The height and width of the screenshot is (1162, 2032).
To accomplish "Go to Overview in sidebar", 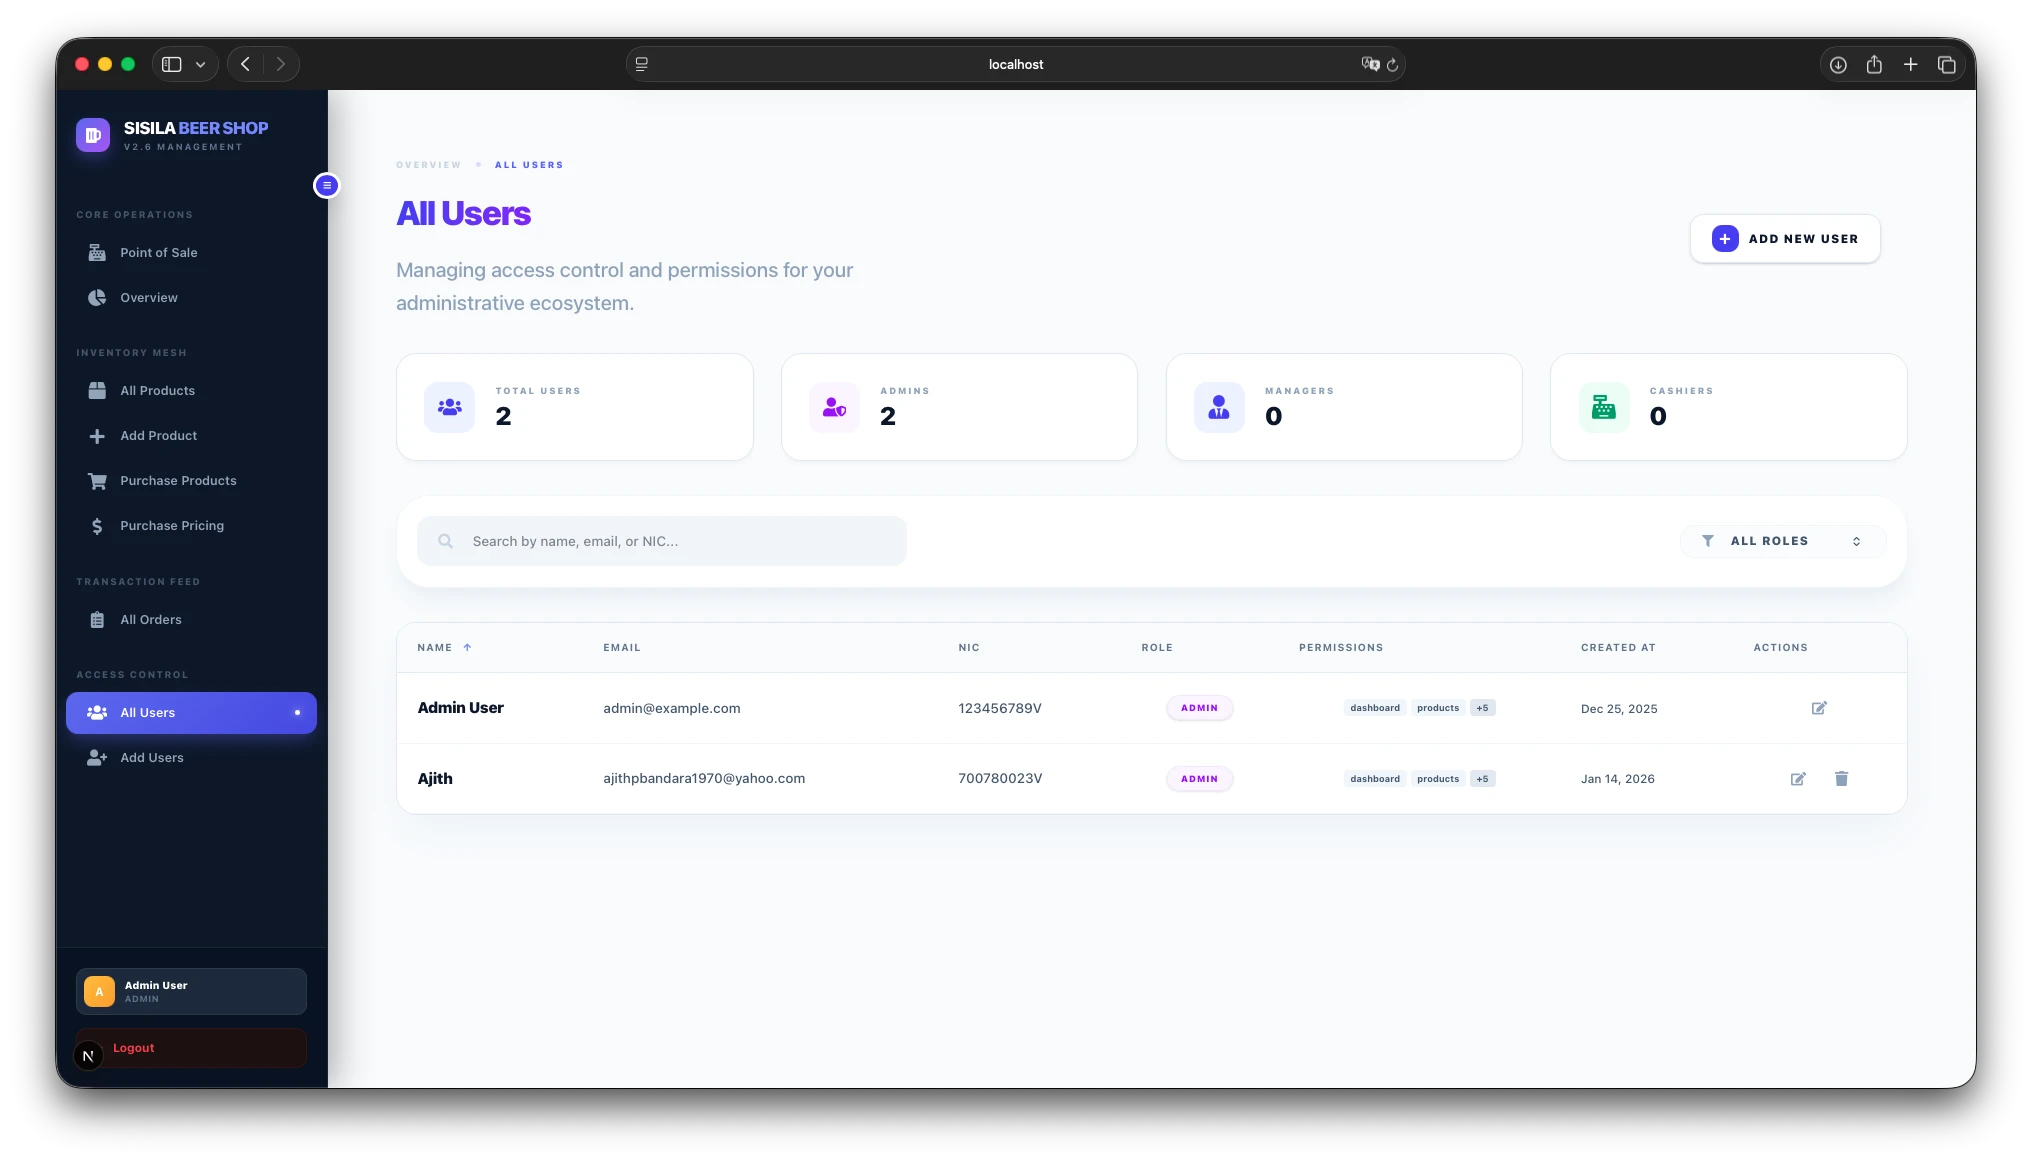I will coord(191,298).
